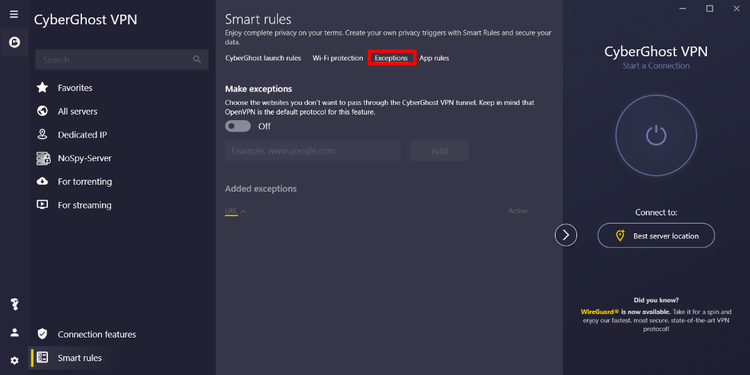Open the account profile icon

click(x=14, y=332)
